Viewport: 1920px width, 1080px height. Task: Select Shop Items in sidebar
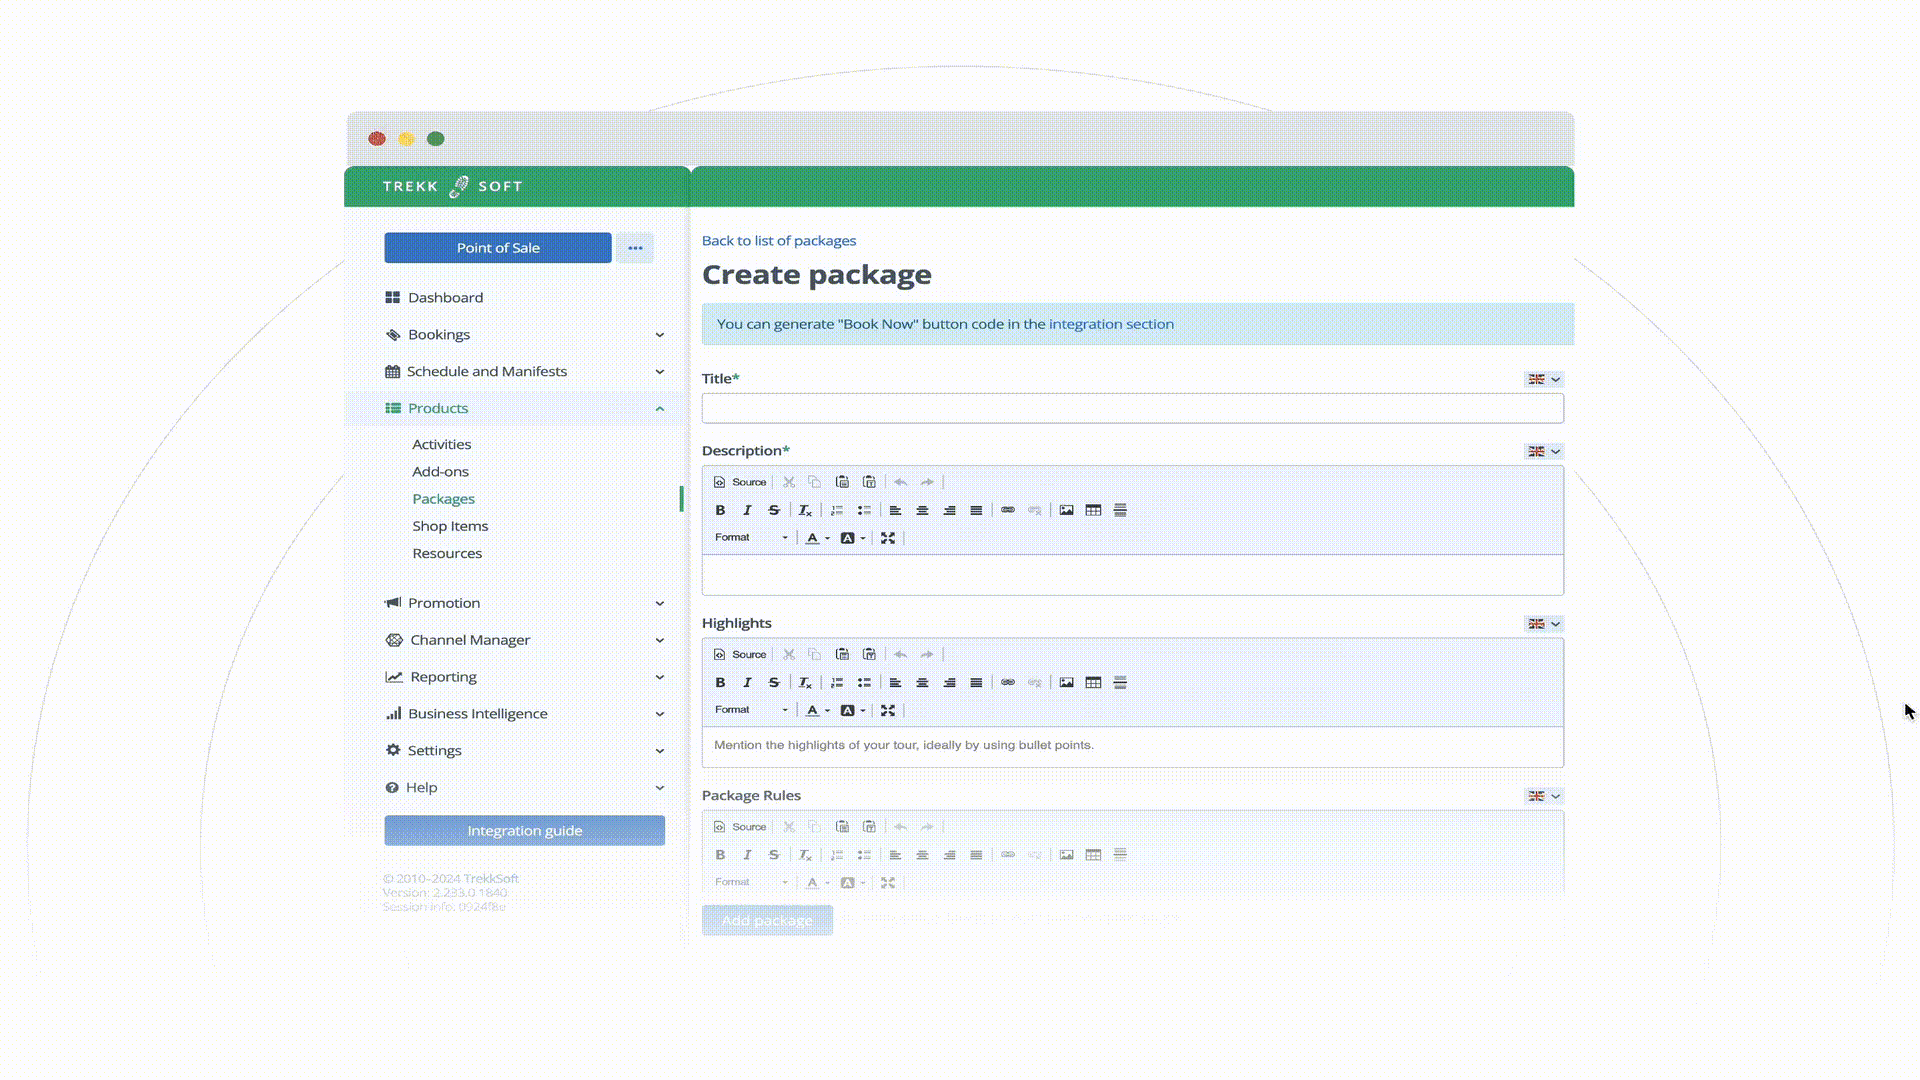[450, 526]
